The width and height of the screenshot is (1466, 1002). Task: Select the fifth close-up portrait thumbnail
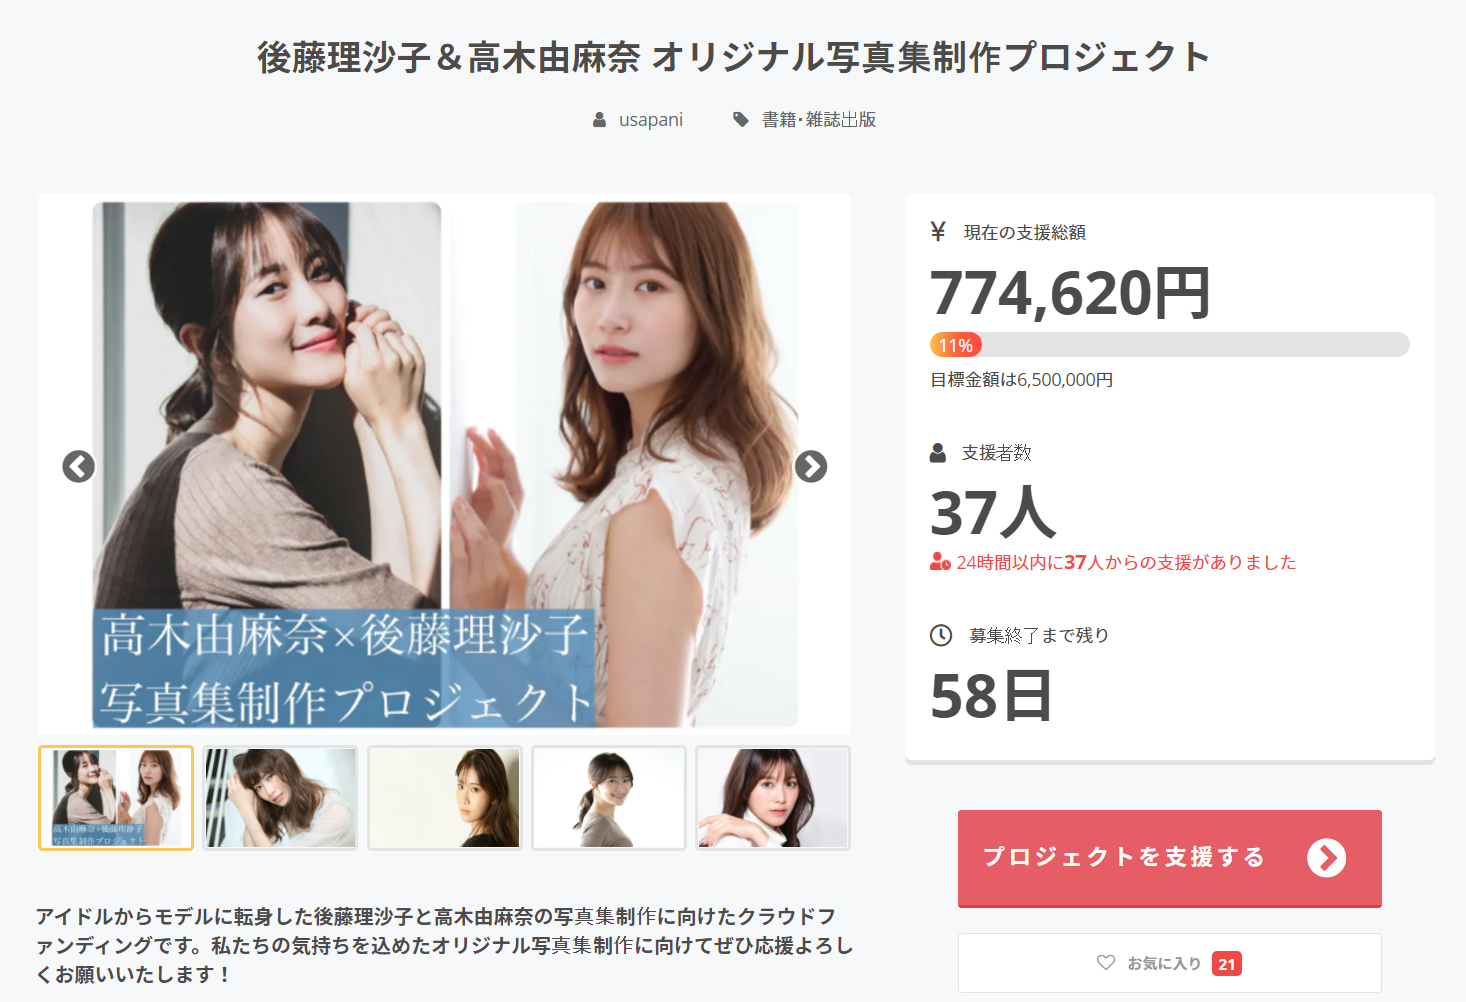click(x=773, y=798)
